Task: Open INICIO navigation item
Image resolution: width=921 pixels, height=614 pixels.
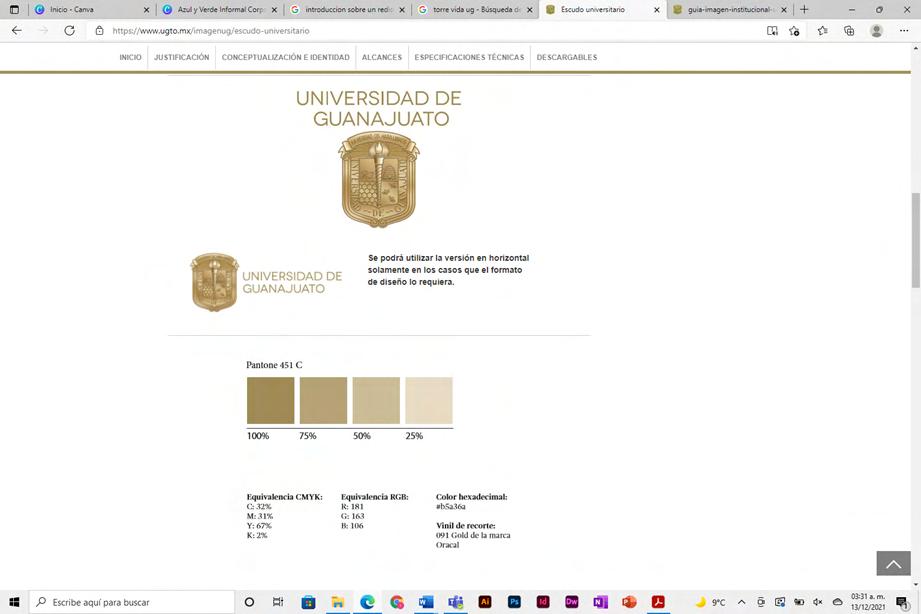Action: pos(130,57)
